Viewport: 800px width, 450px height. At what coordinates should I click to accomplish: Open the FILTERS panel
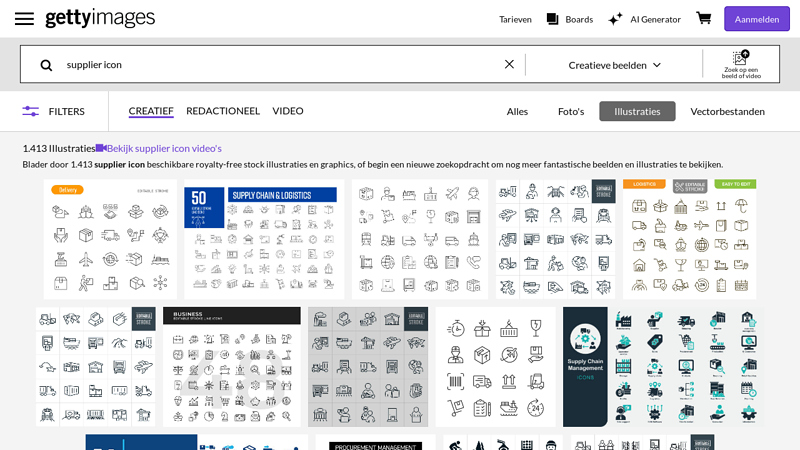tap(54, 111)
